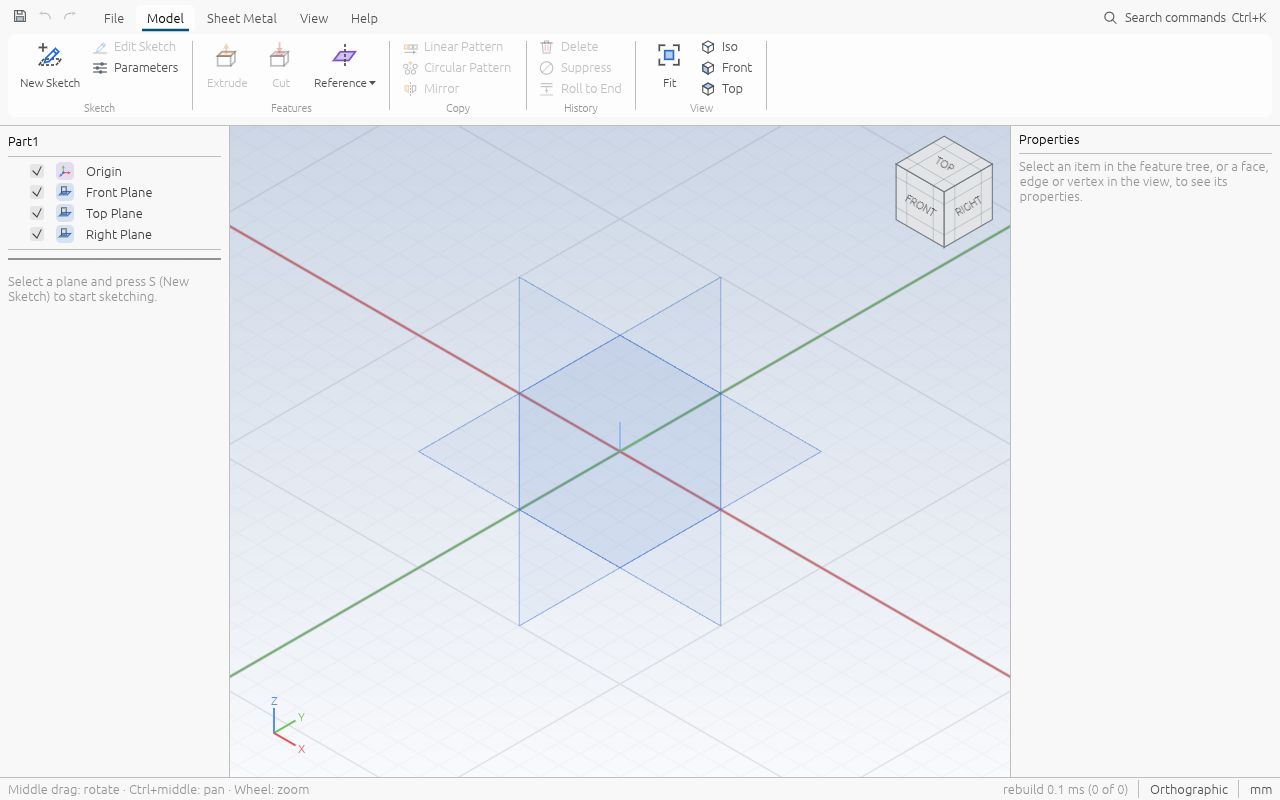Toggle Origin visibility checkbox
The image size is (1280, 800).
(x=37, y=171)
